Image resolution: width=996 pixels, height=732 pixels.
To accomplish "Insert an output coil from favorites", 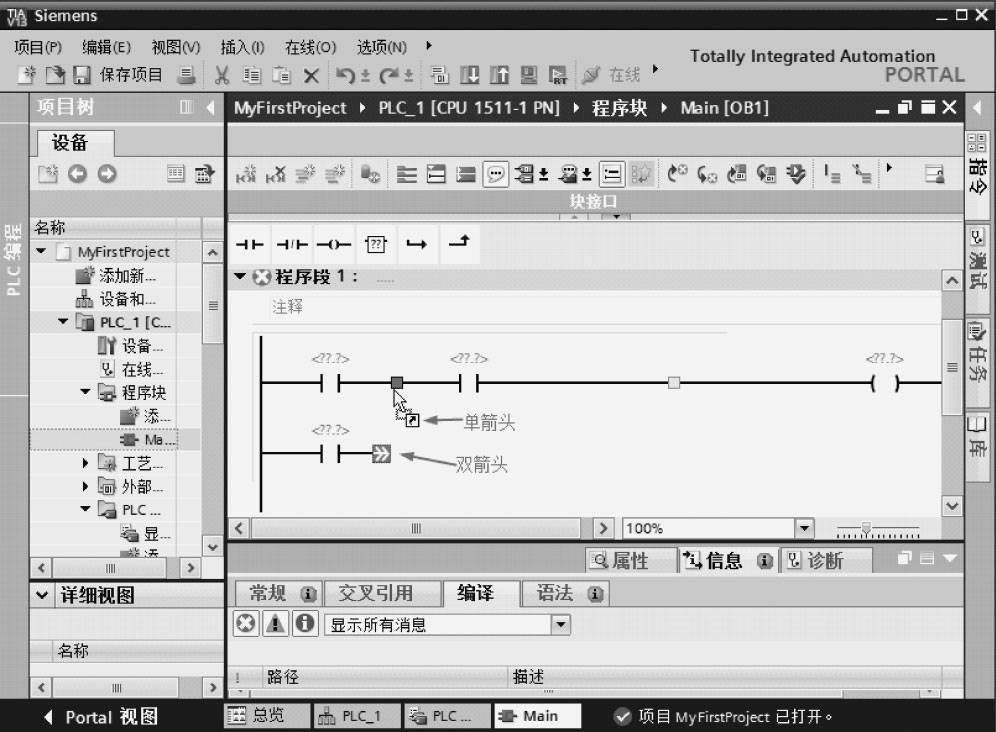I will pyautogui.click(x=333, y=244).
